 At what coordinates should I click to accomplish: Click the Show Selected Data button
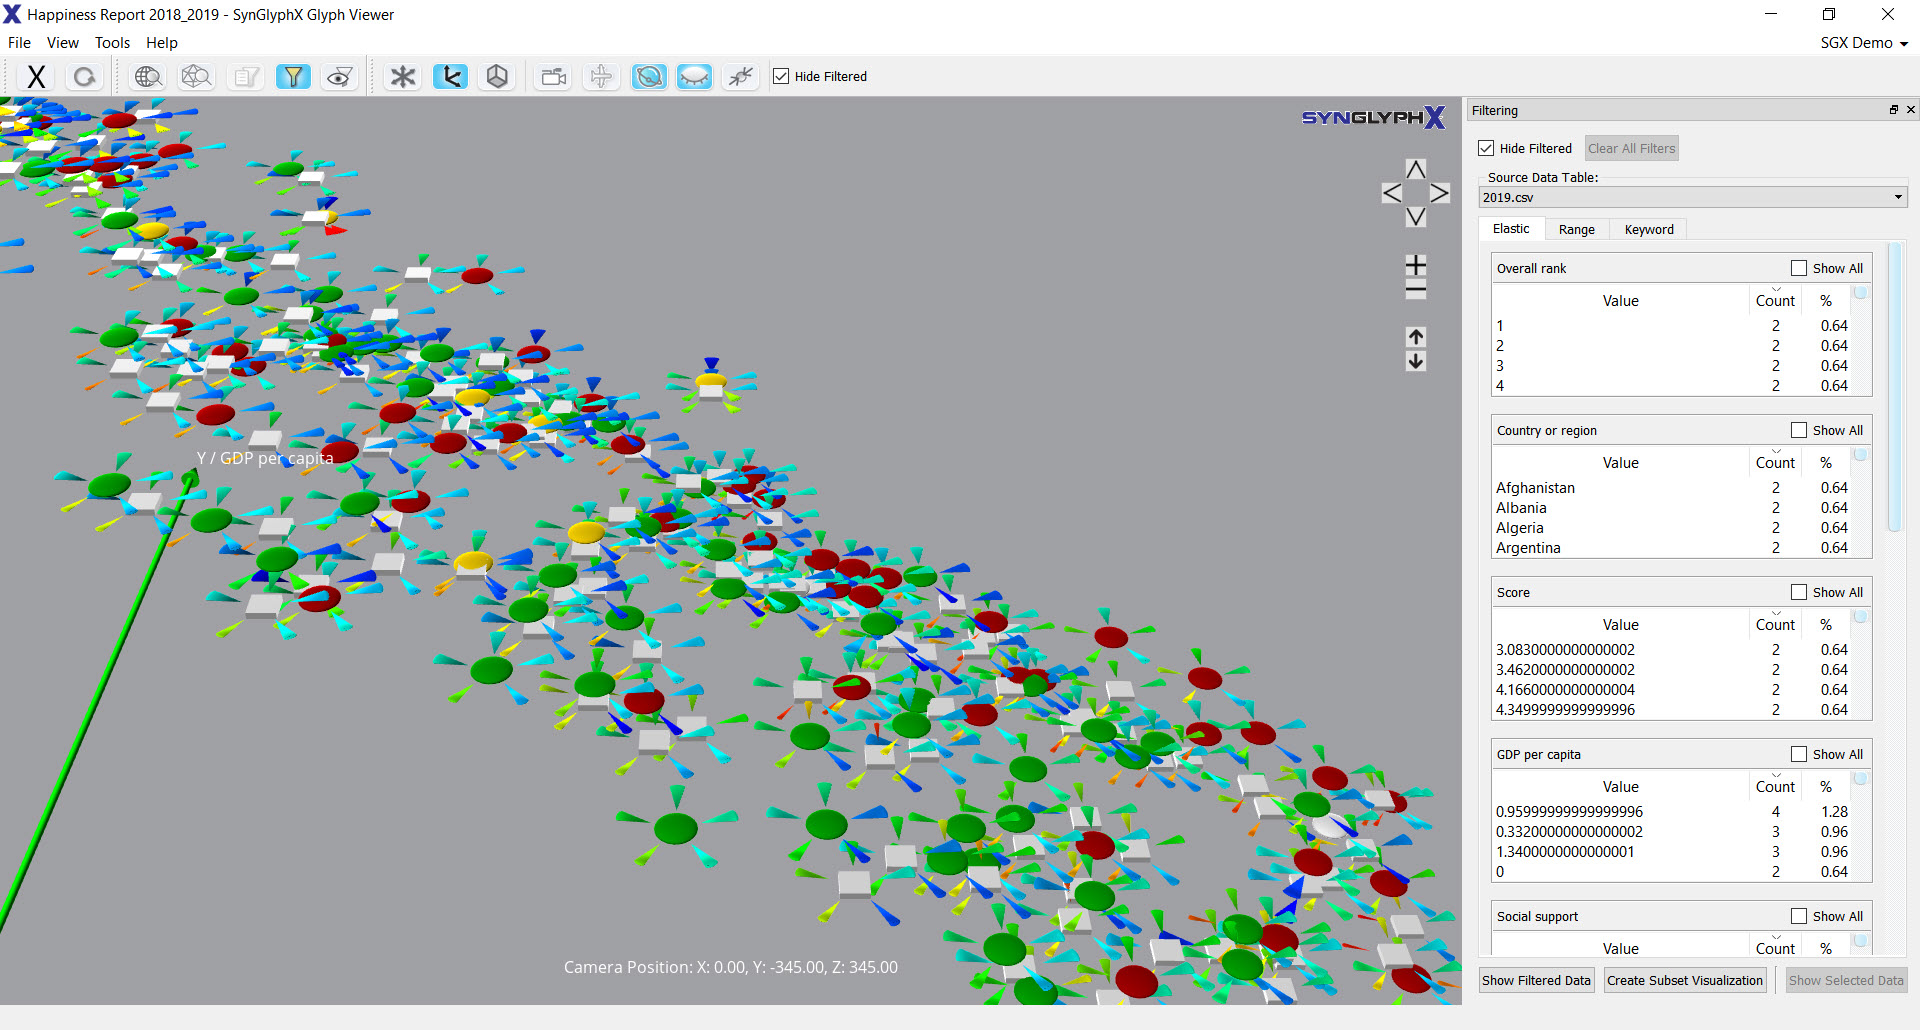tap(1846, 980)
